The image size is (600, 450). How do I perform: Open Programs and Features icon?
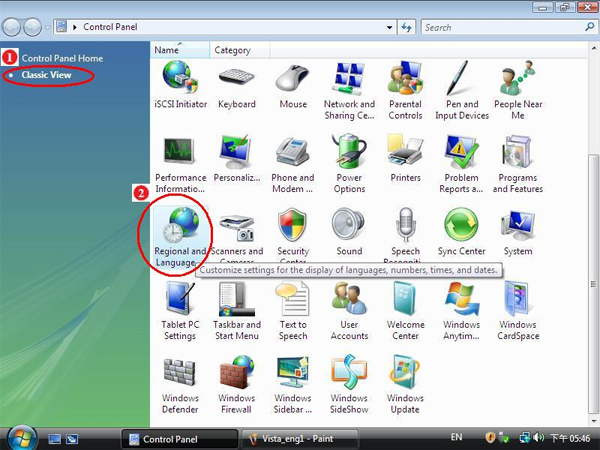pos(517,152)
